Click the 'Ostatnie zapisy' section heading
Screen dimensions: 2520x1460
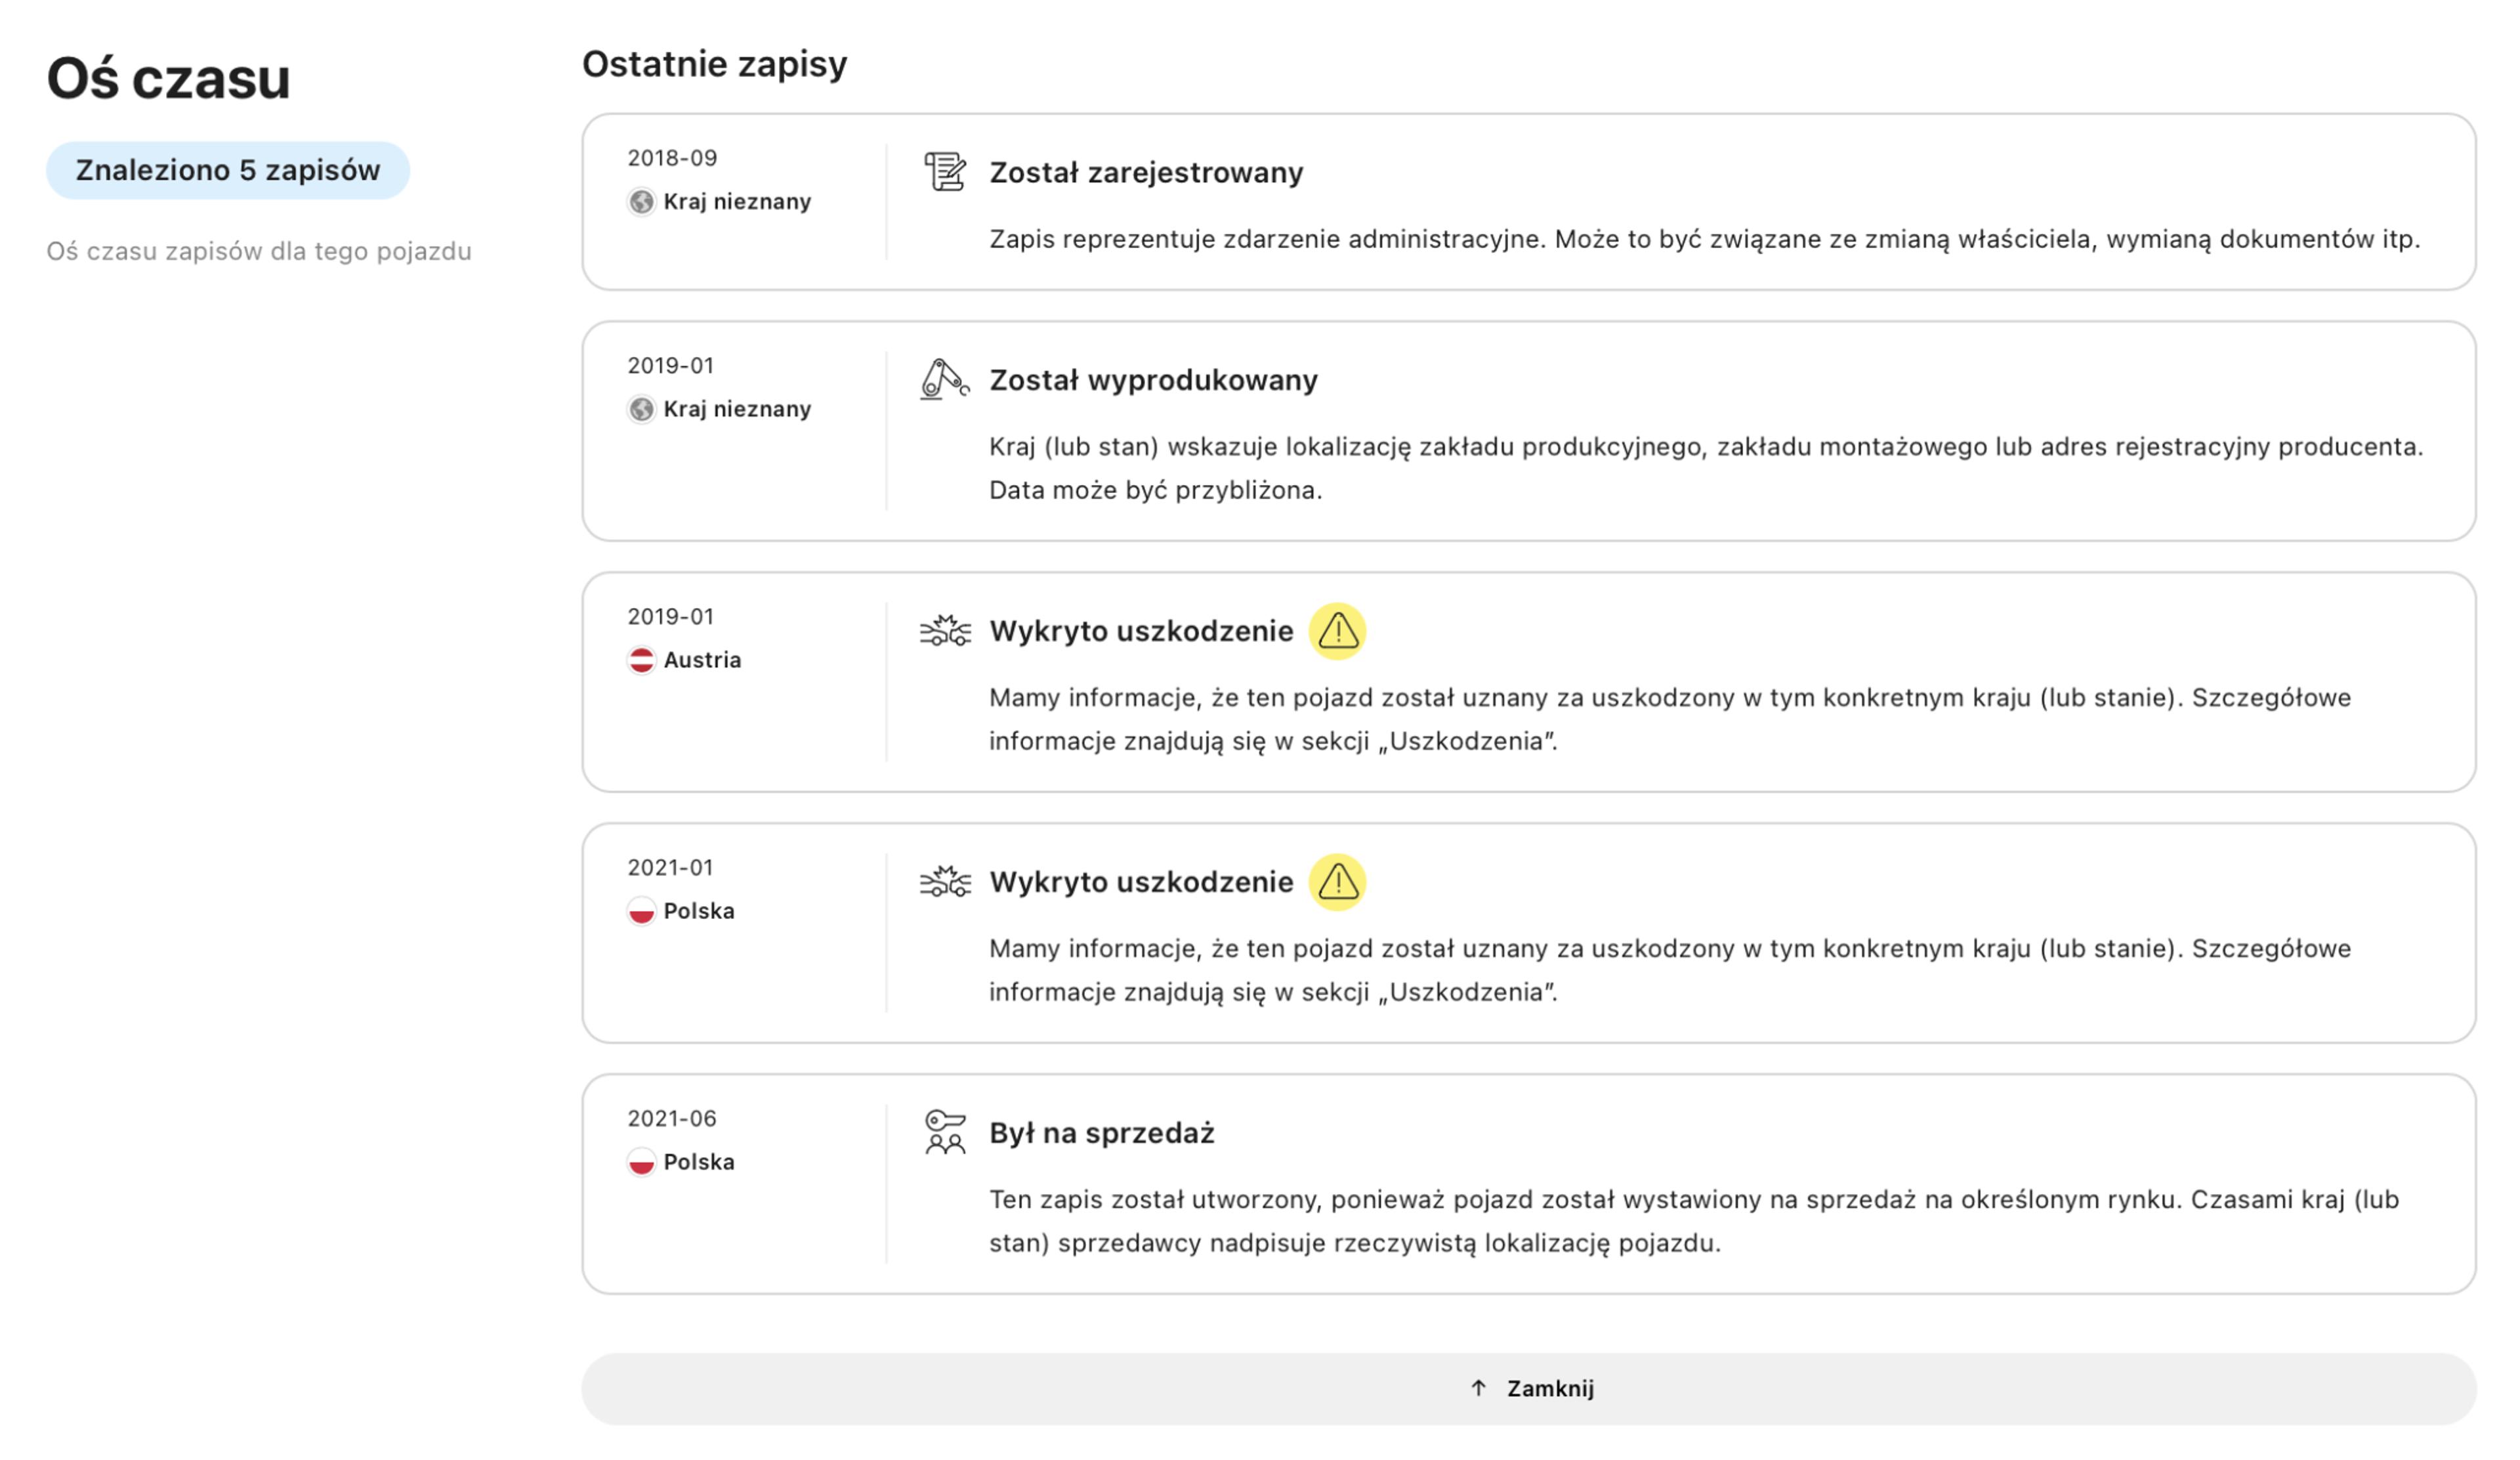(714, 64)
